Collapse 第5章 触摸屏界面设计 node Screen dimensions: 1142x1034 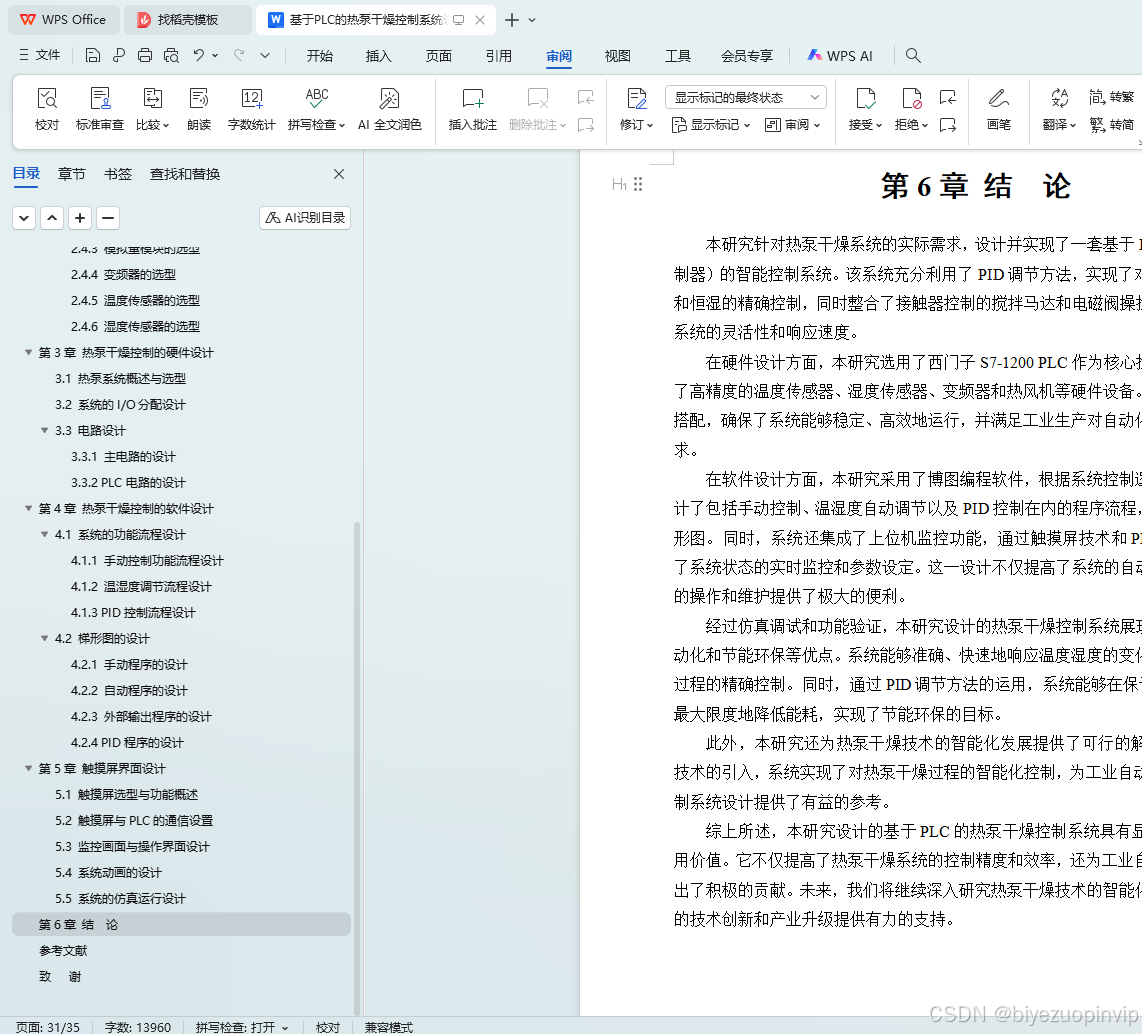(x=28, y=768)
